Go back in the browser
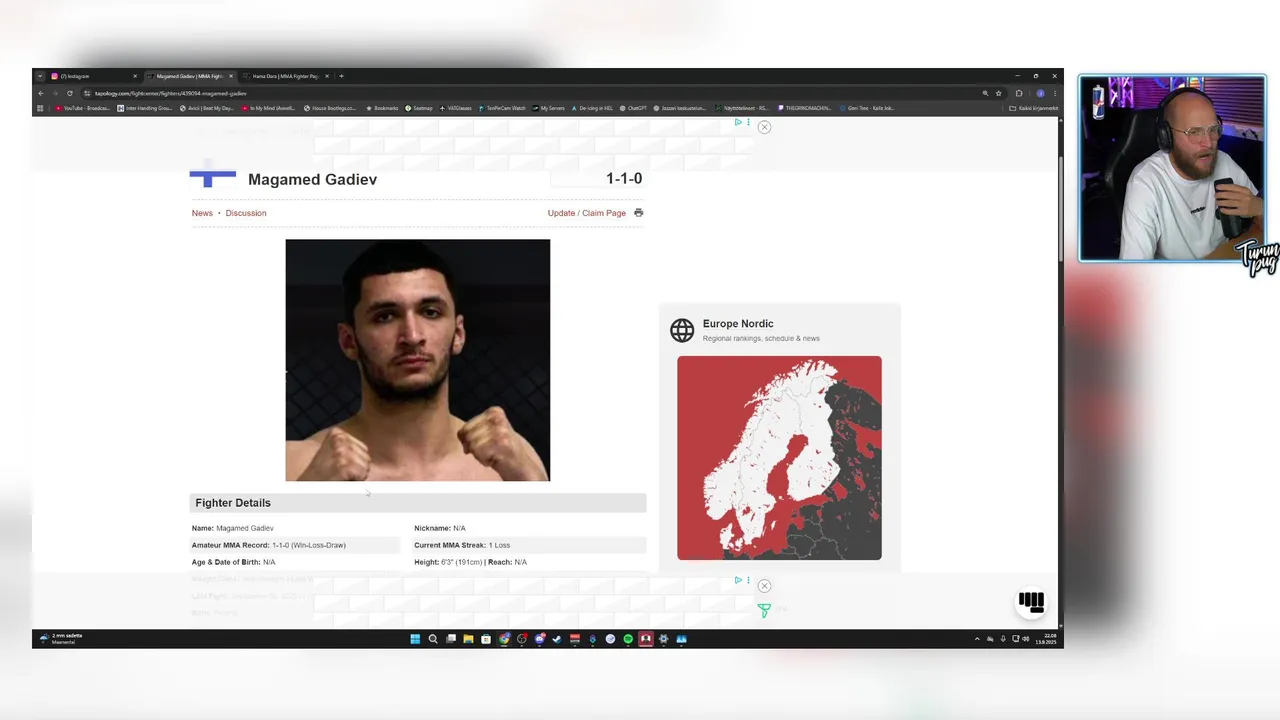 [x=41, y=93]
